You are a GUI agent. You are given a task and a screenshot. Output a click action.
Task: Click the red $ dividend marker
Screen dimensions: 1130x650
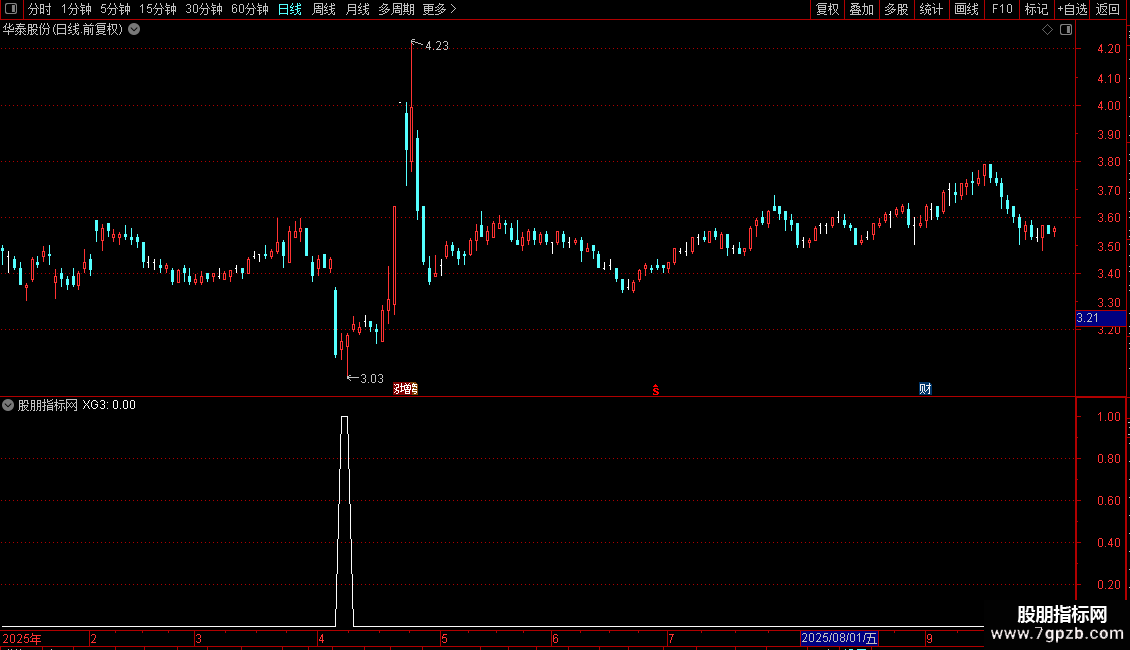(x=656, y=390)
